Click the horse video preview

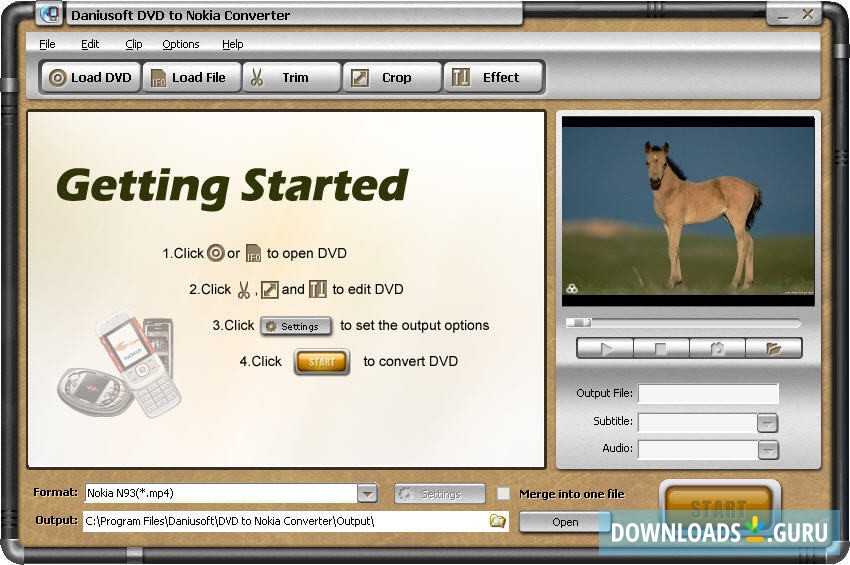(x=688, y=211)
